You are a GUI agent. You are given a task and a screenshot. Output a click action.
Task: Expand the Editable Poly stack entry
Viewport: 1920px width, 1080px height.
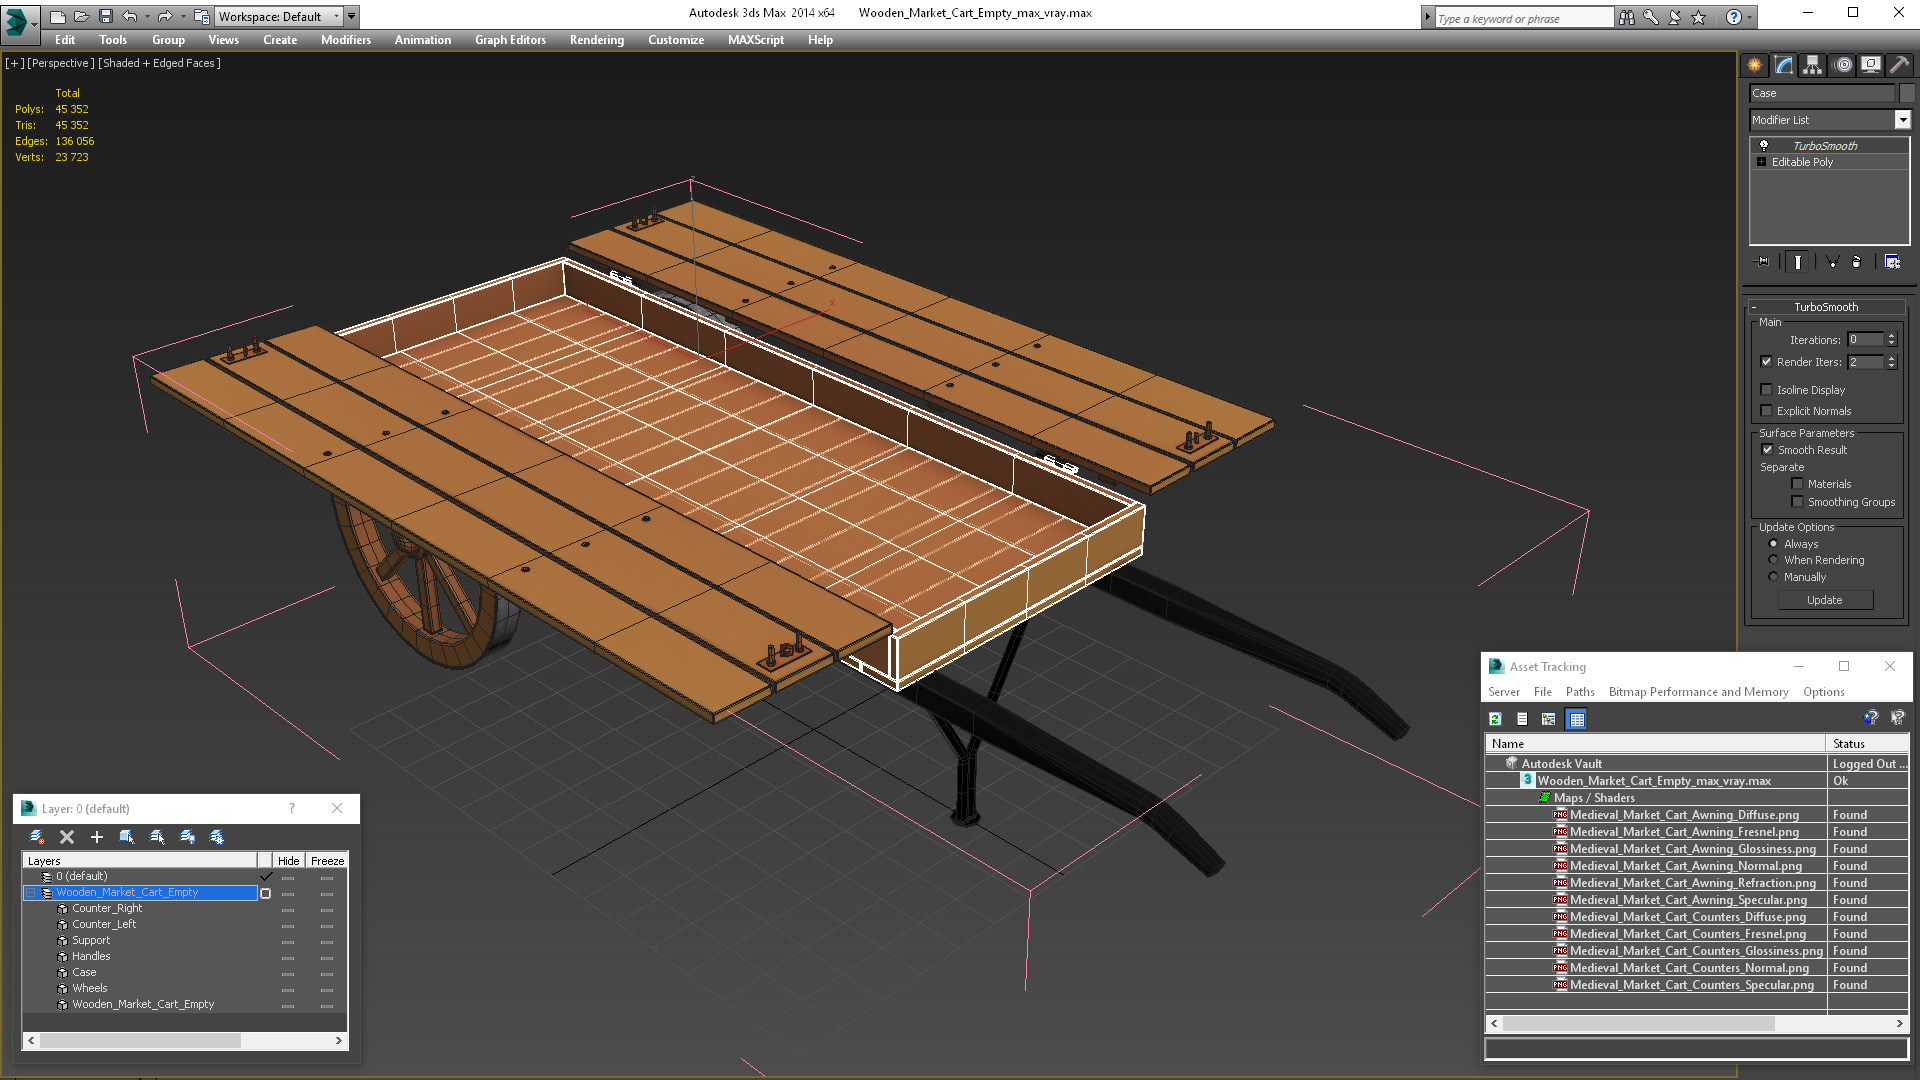1761,162
